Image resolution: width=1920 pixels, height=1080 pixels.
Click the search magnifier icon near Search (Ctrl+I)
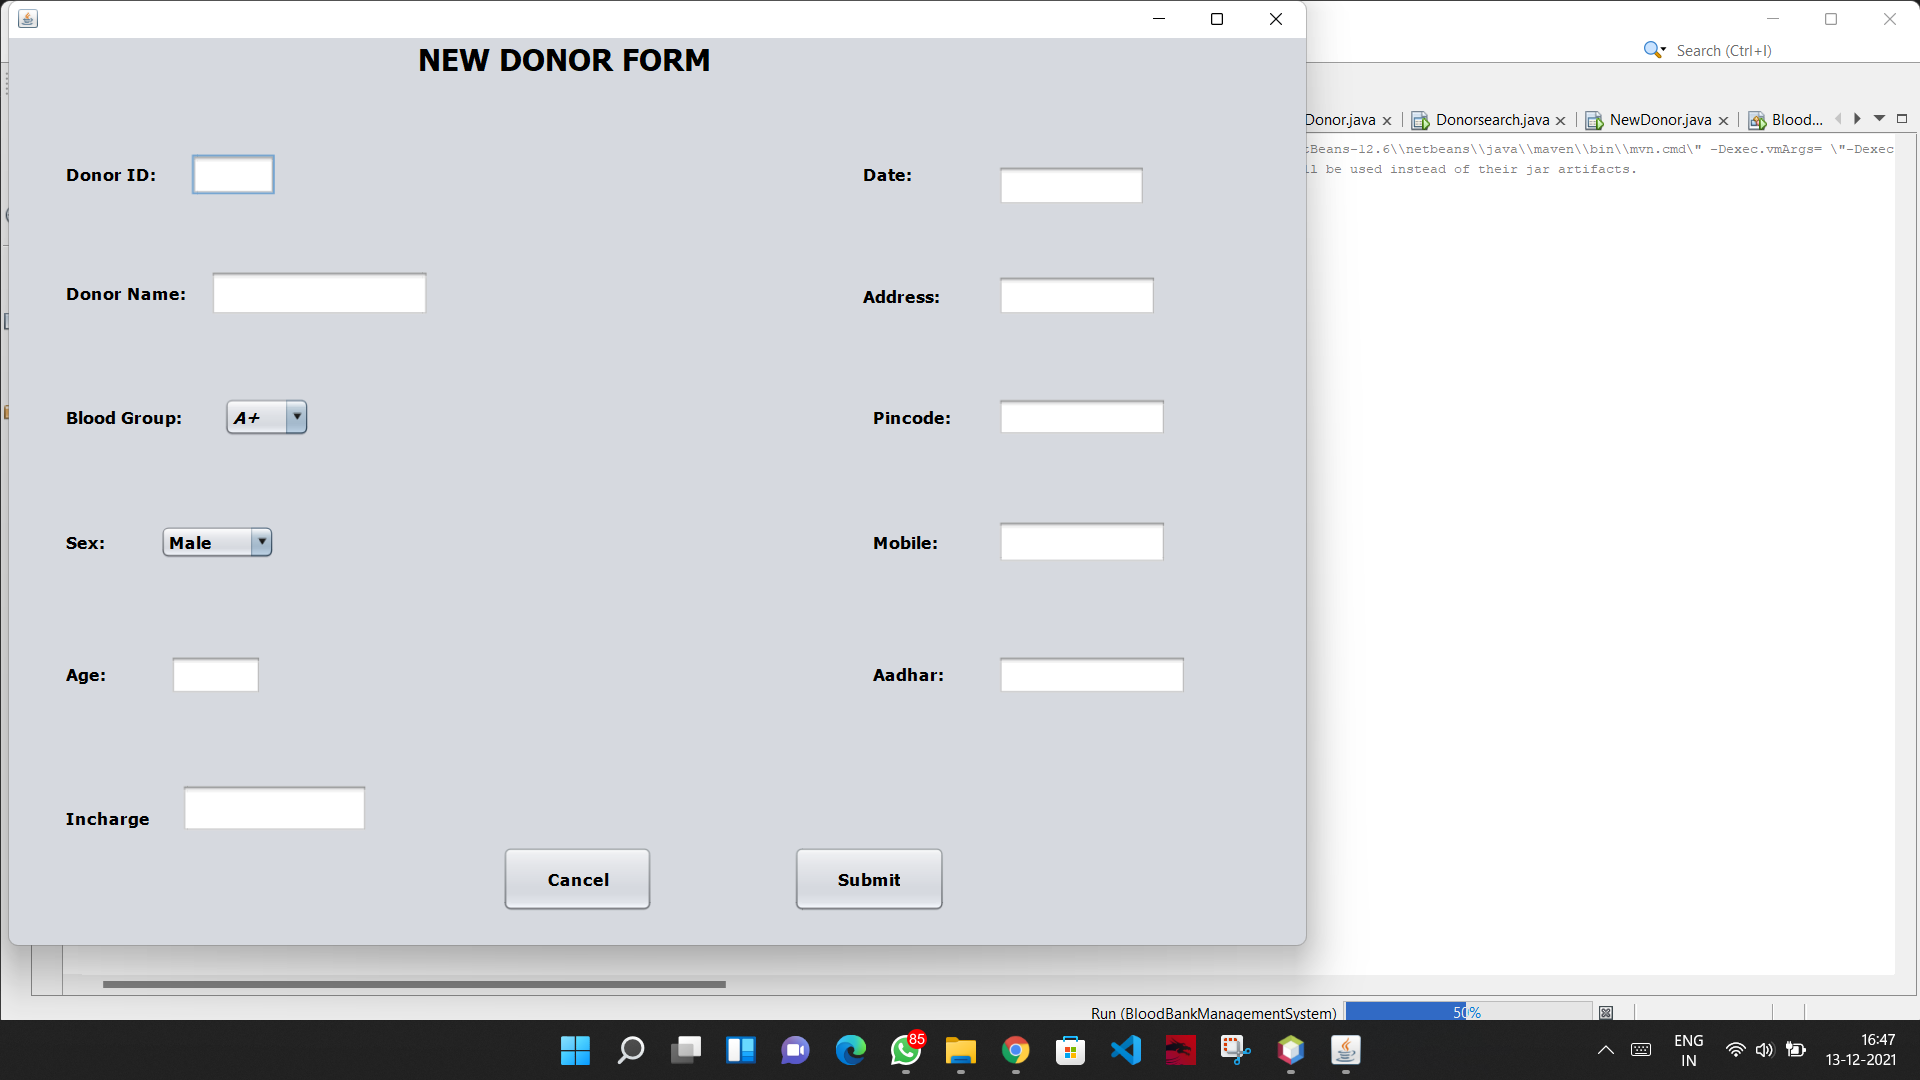point(1654,49)
